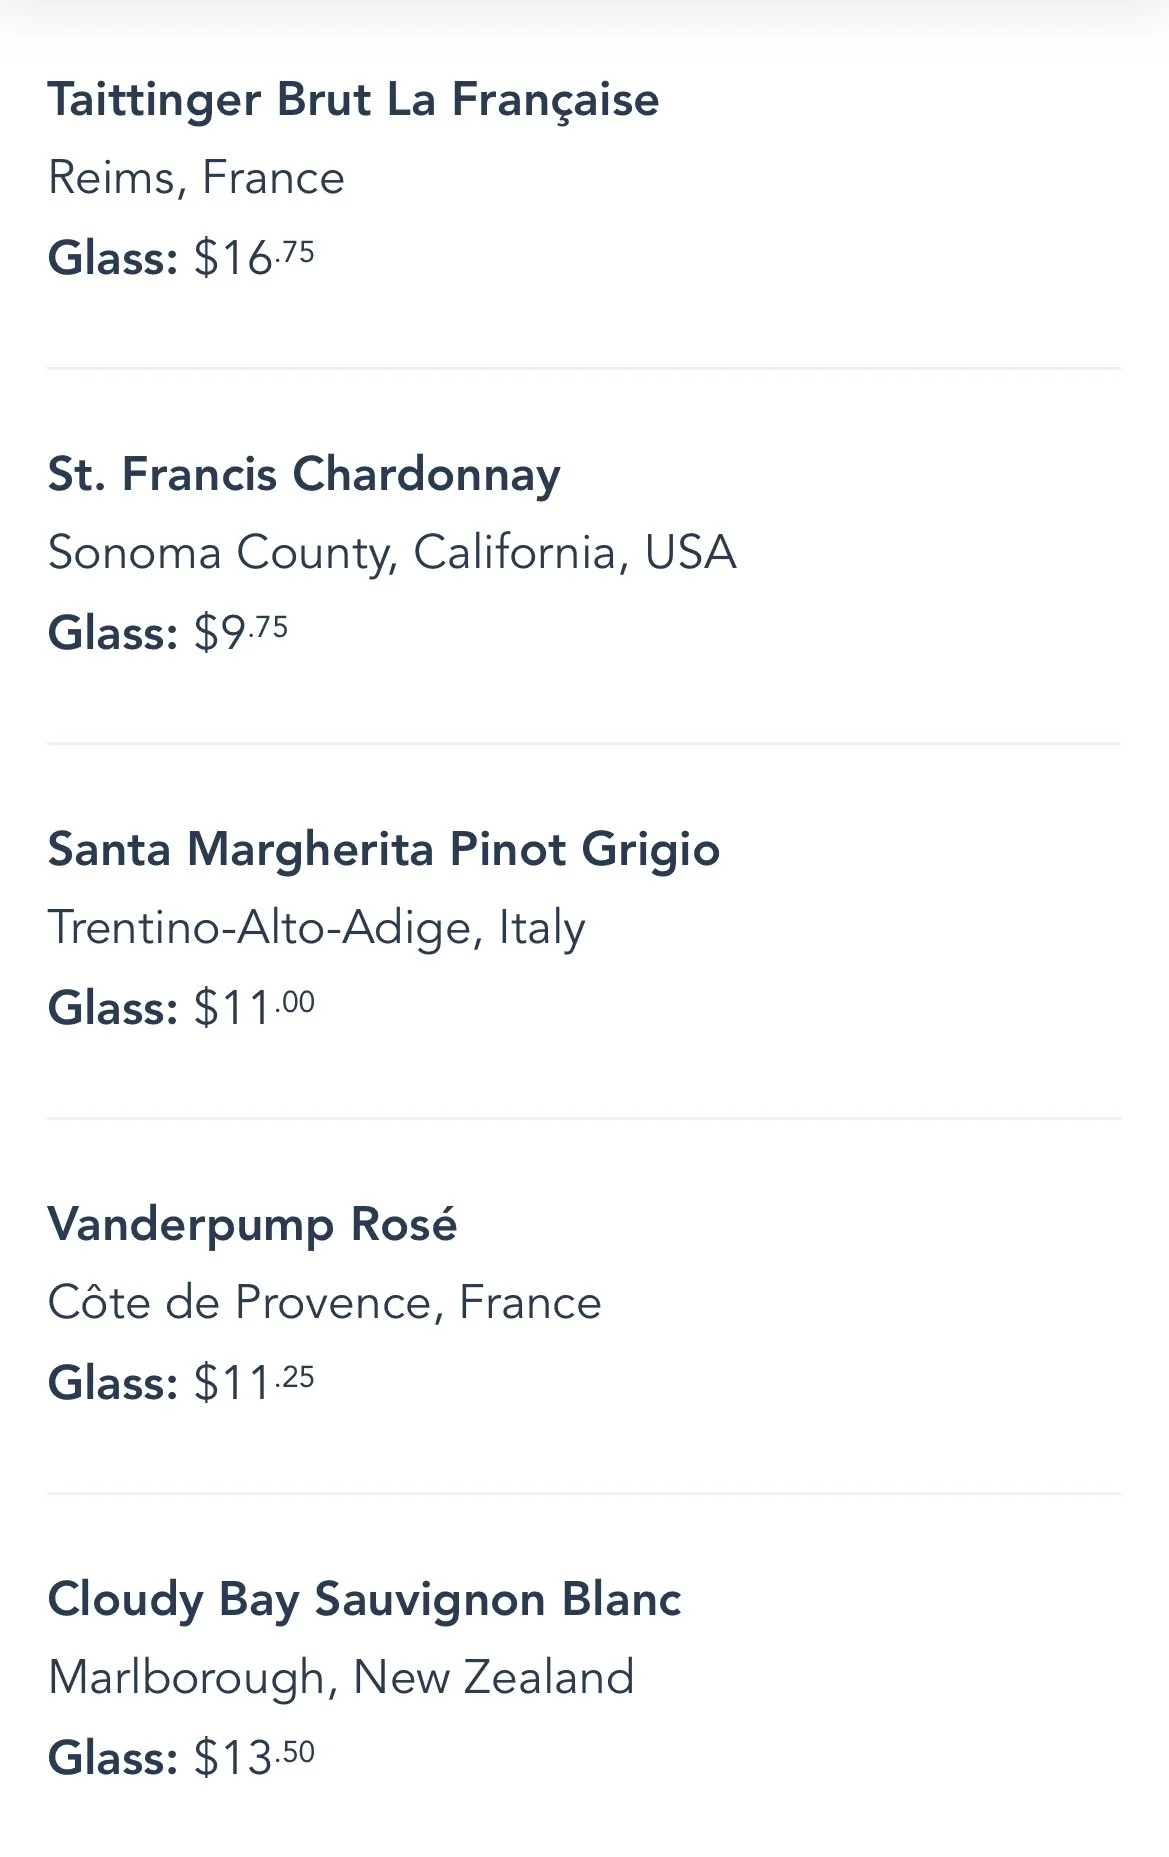Viewport: 1169px width, 1857px height.
Task: Click the Glass label under Santa Margherita
Action: pos(113,1008)
